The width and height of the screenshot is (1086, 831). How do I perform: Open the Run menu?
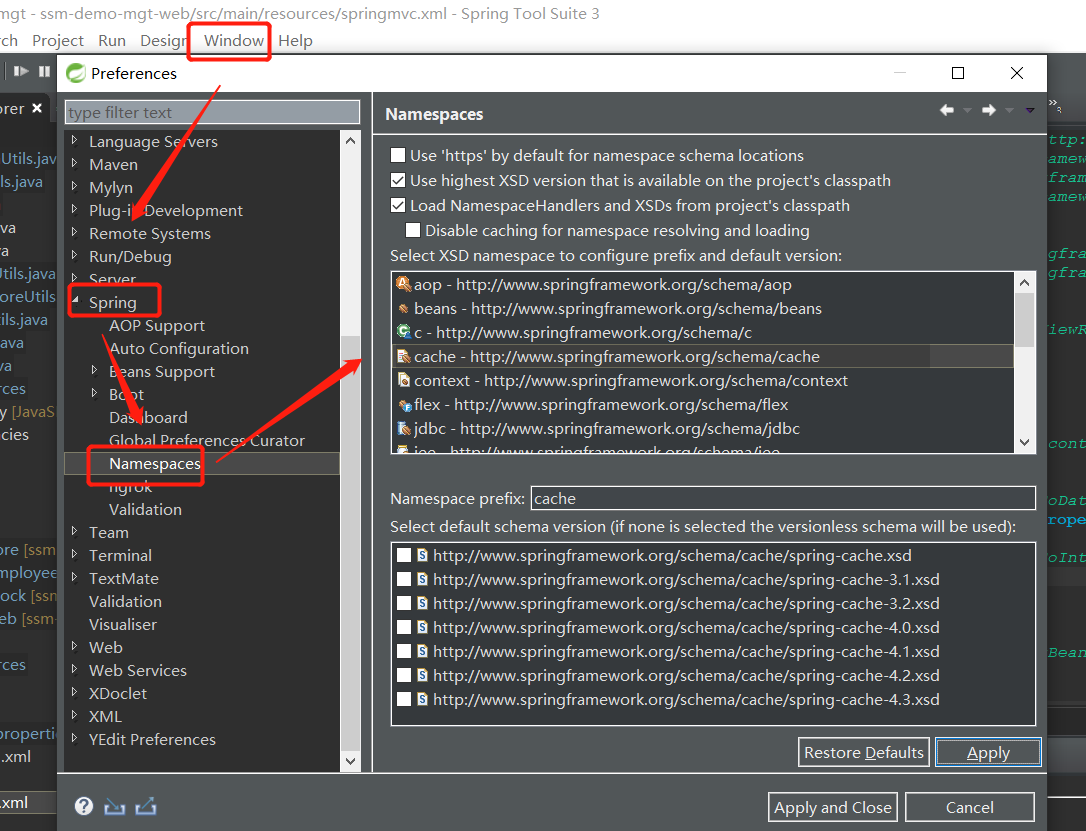coord(112,41)
